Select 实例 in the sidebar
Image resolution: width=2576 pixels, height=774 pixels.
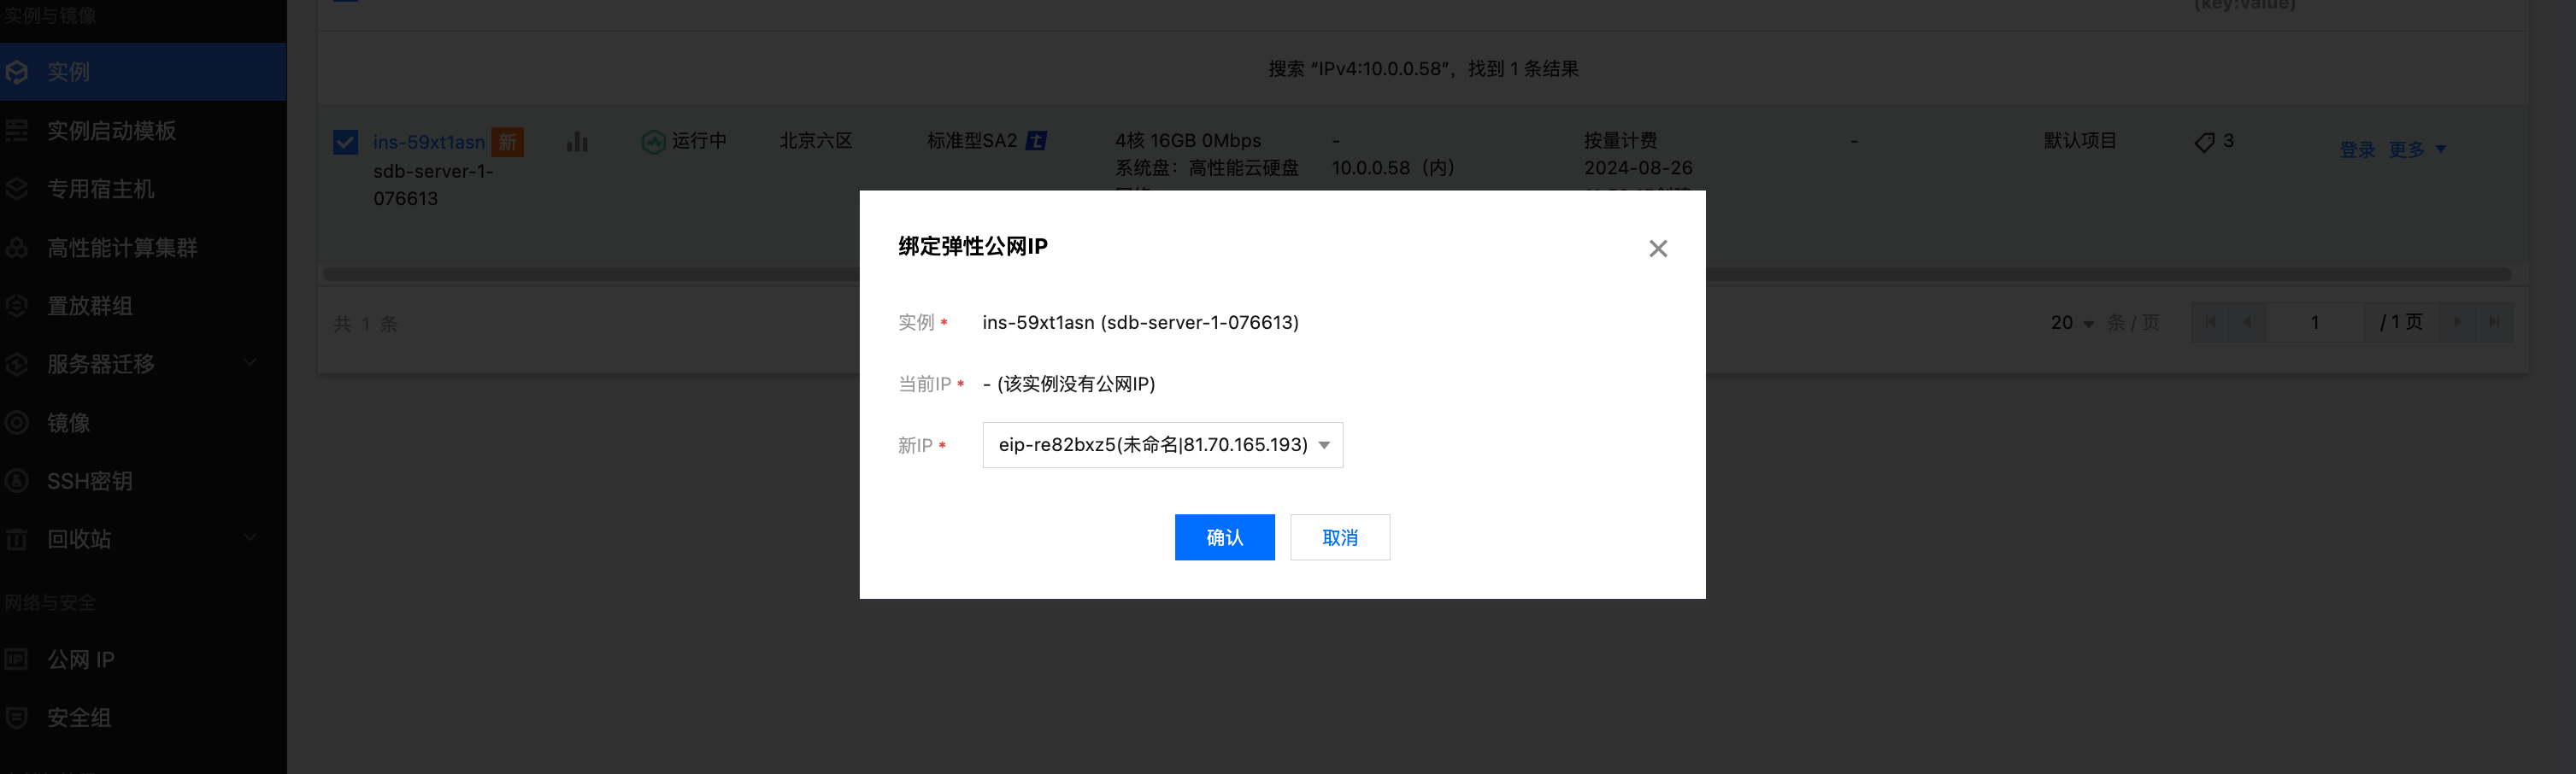pyautogui.click(x=143, y=72)
